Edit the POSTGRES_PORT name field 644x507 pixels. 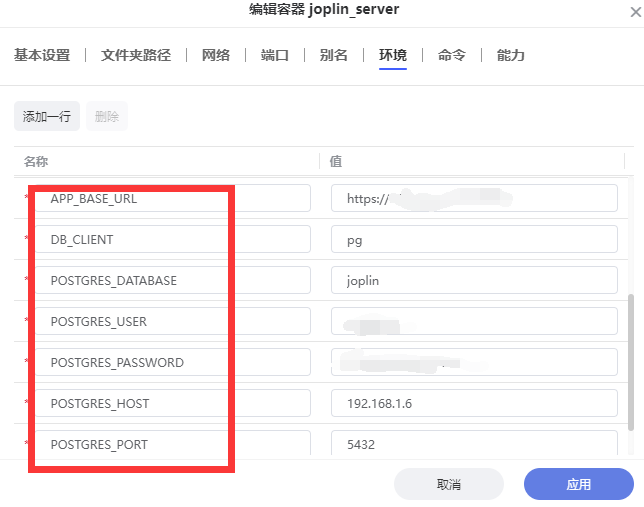(x=172, y=443)
